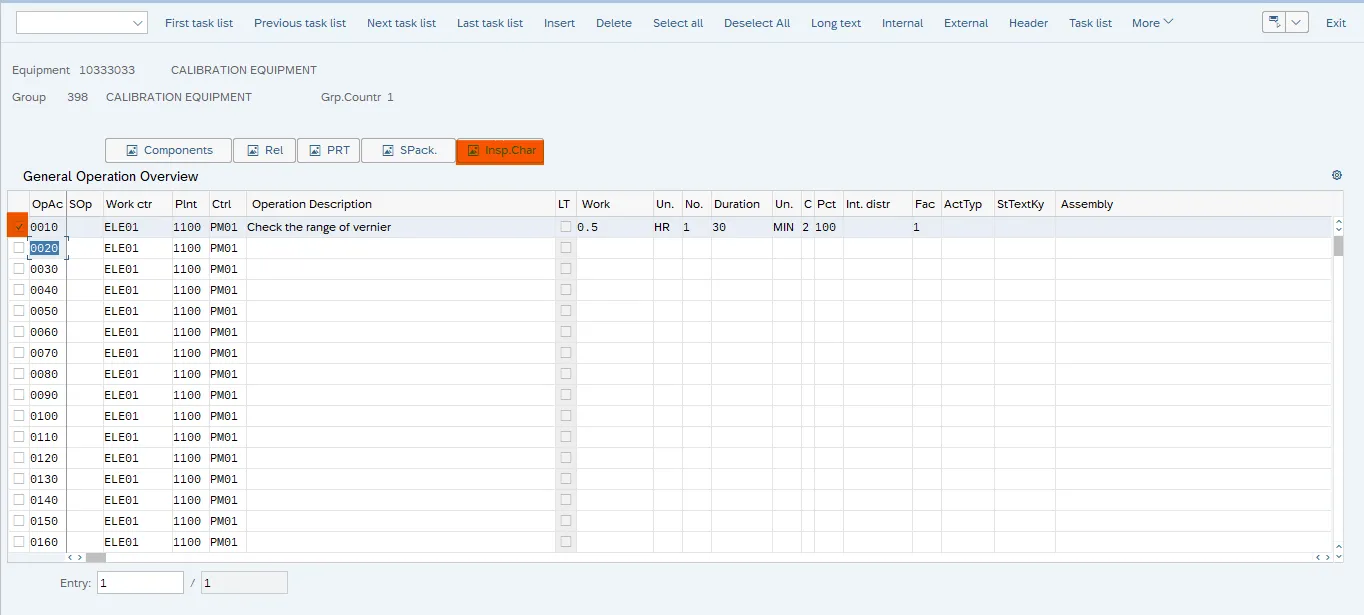Image resolution: width=1364 pixels, height=615 pixels.
Task: Open table settings gear icon
Action: click(x=1337, y=175)
